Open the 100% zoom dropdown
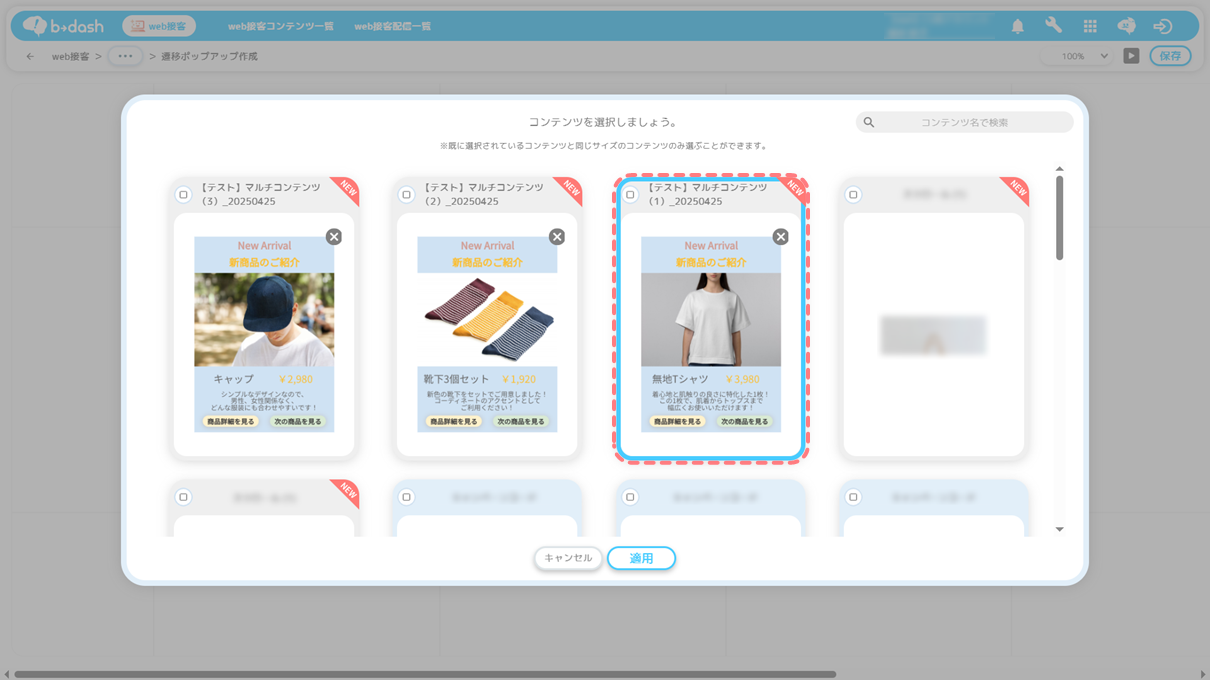 (x=1078, y=56)
